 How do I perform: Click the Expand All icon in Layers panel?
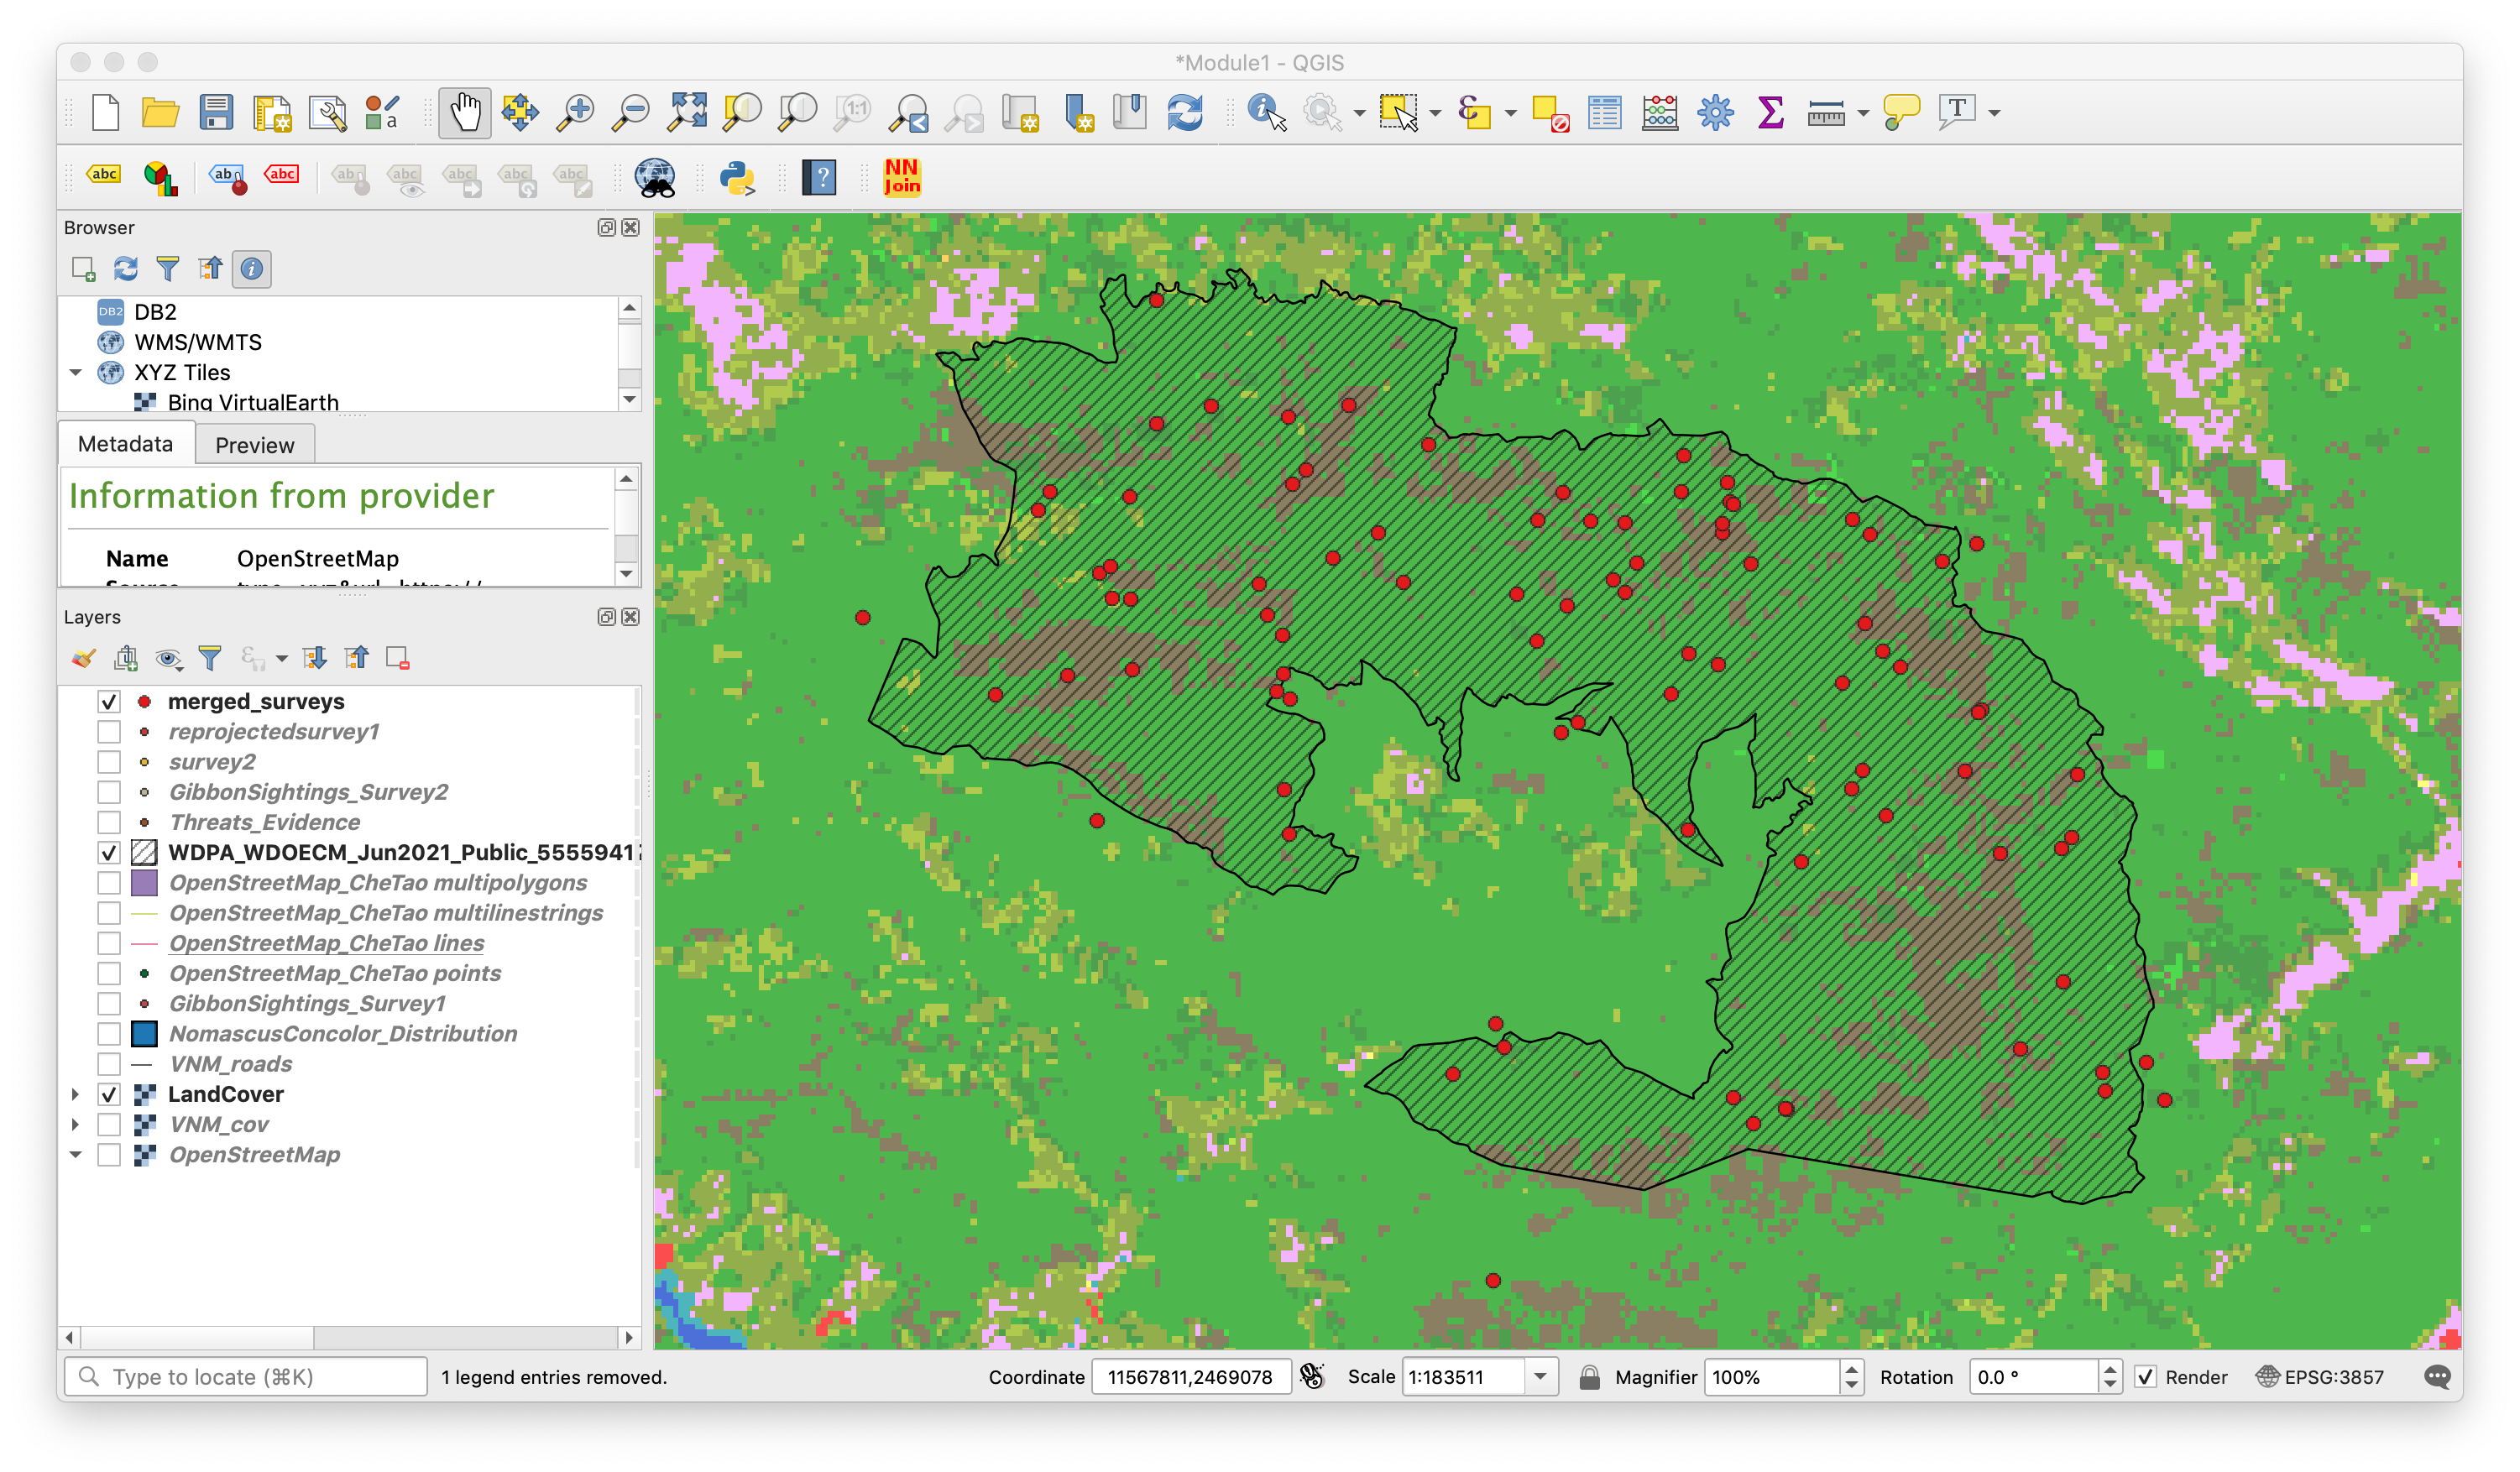tap(315, 658)
